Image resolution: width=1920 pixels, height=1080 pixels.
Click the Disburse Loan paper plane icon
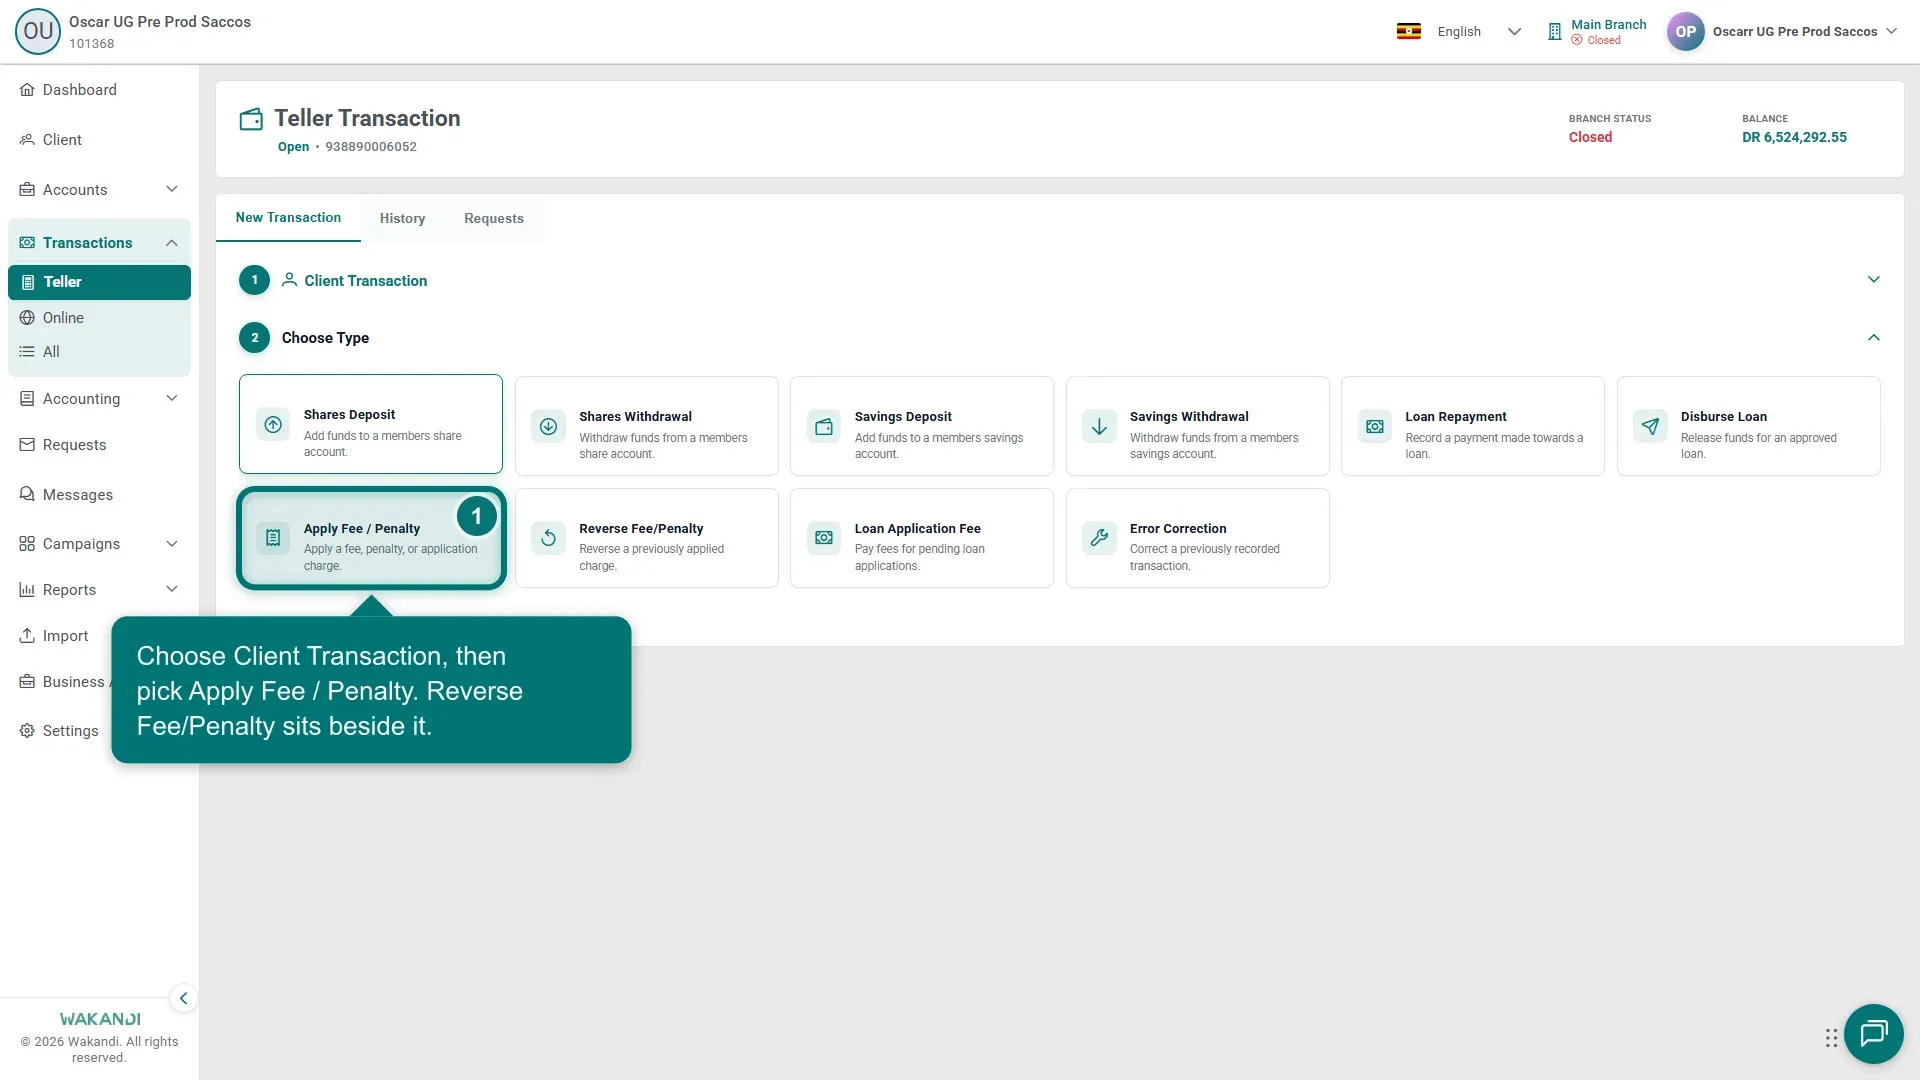coord(1650,426)
